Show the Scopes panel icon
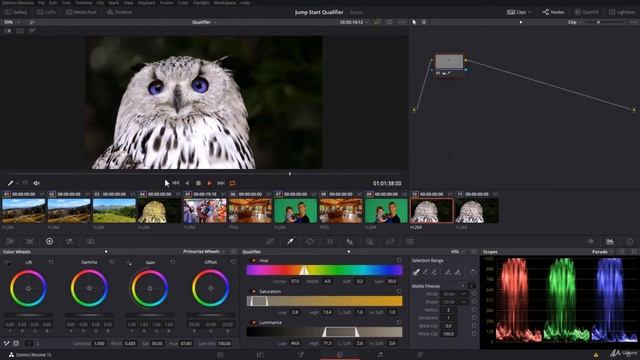Screen dimensions: 640x360 point(610,242)
